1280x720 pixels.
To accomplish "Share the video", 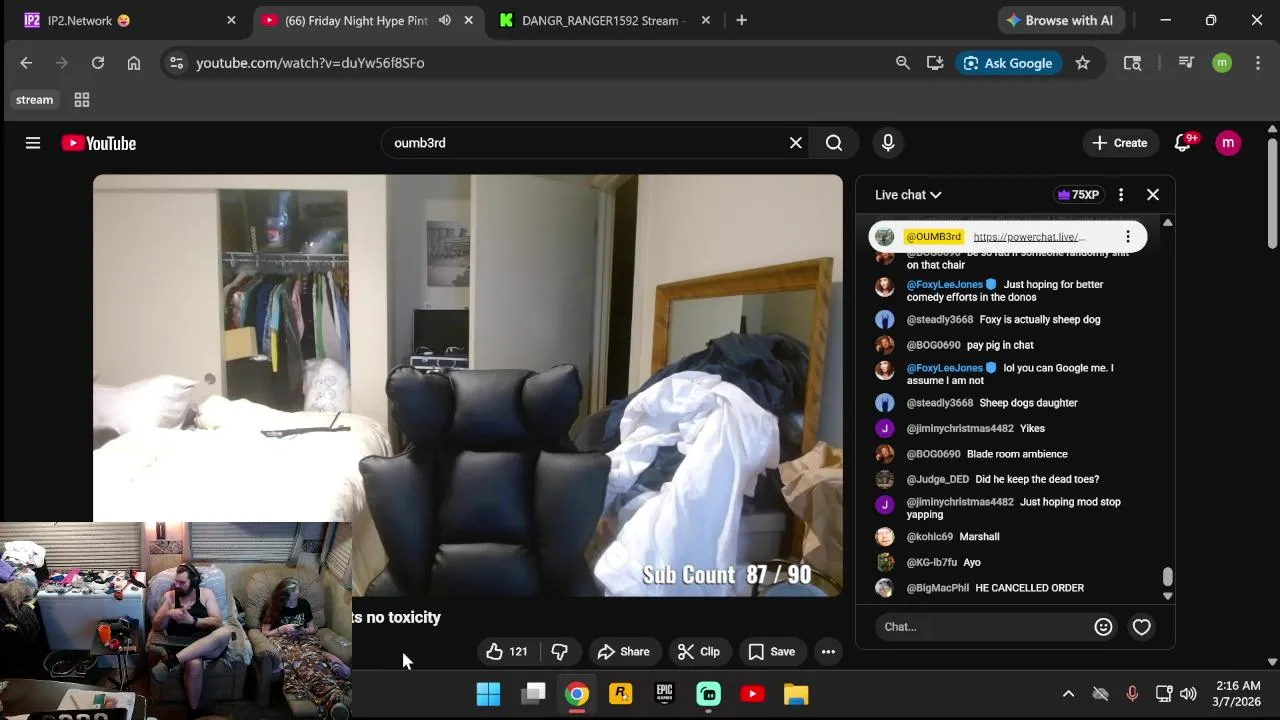I will (x=624, y=652).
